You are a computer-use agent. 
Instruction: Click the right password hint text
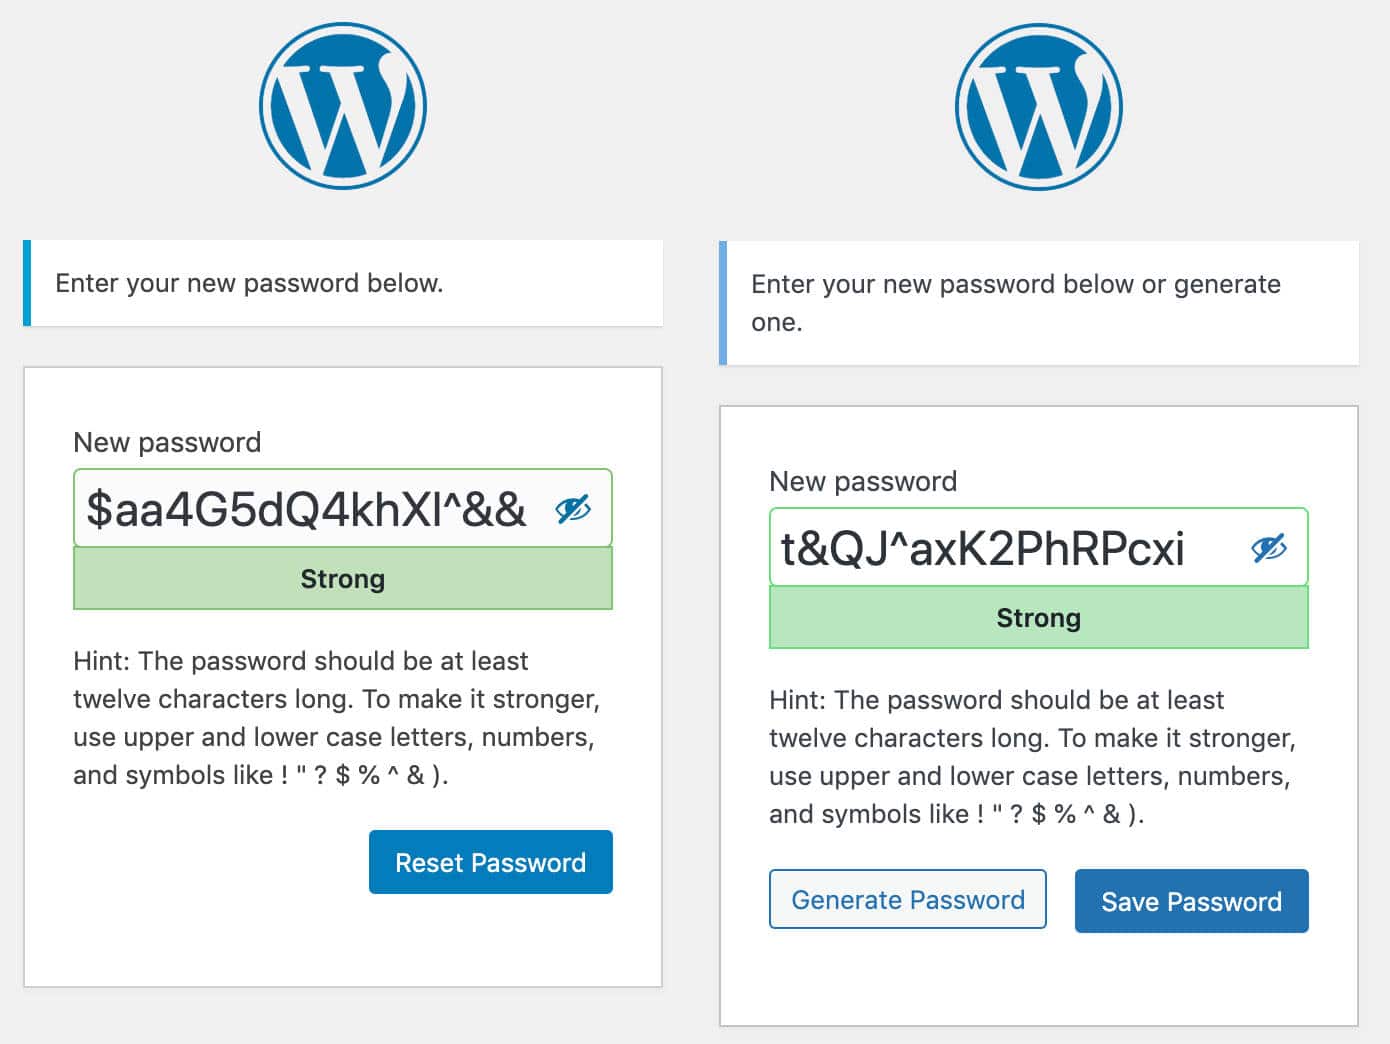pyautogui.click(x=1031, y=757)
